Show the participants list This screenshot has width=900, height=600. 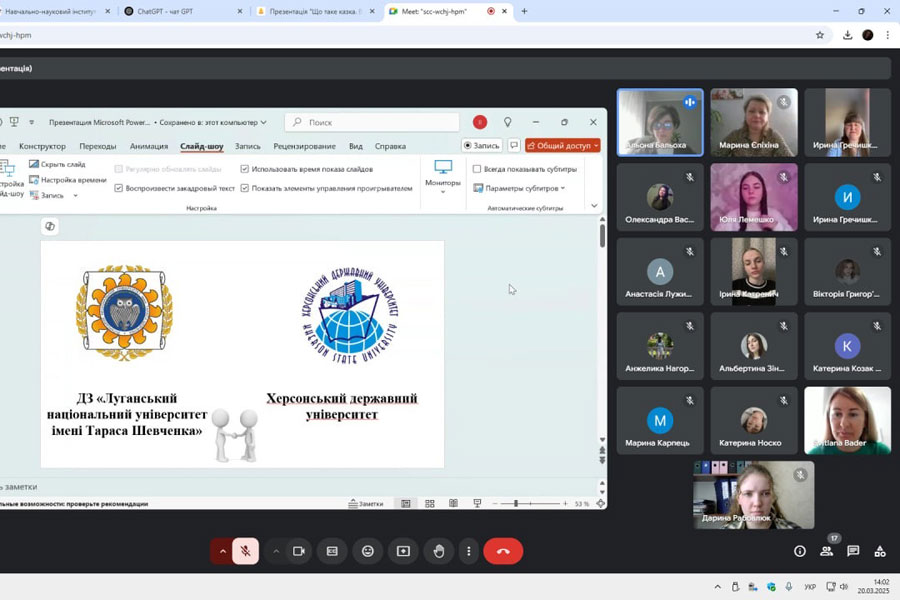826,551
